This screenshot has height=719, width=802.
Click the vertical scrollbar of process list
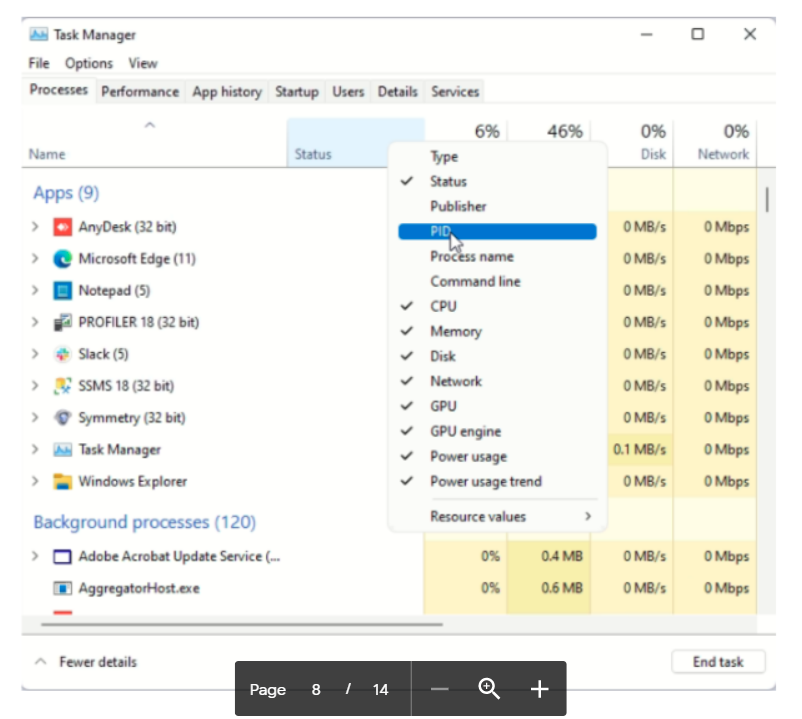point(767,200)
